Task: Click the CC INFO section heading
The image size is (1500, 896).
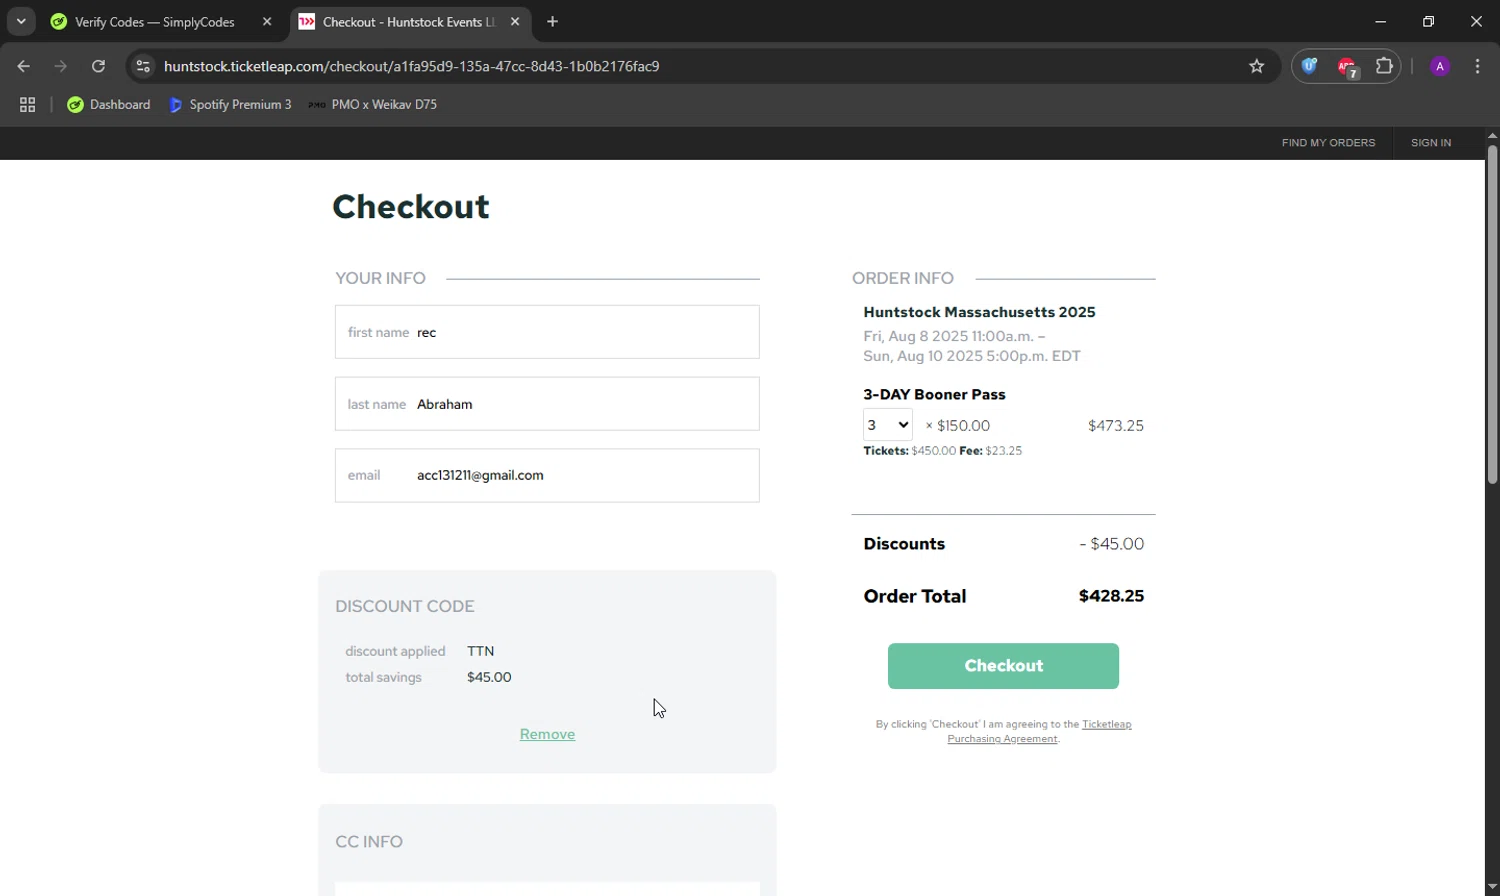Action: (369, 842)
